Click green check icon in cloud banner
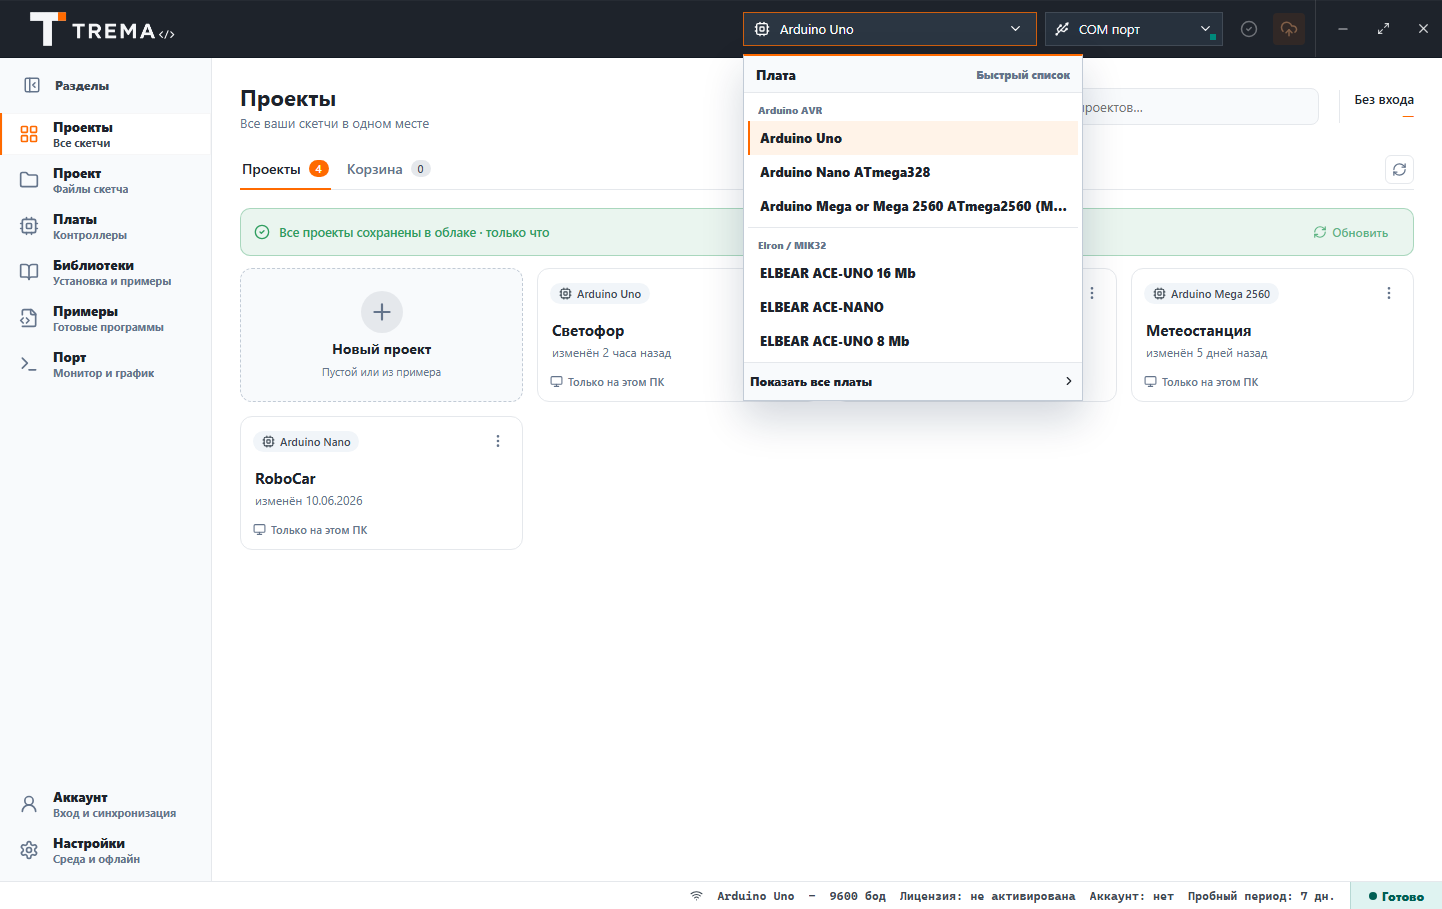 (262, 232)
